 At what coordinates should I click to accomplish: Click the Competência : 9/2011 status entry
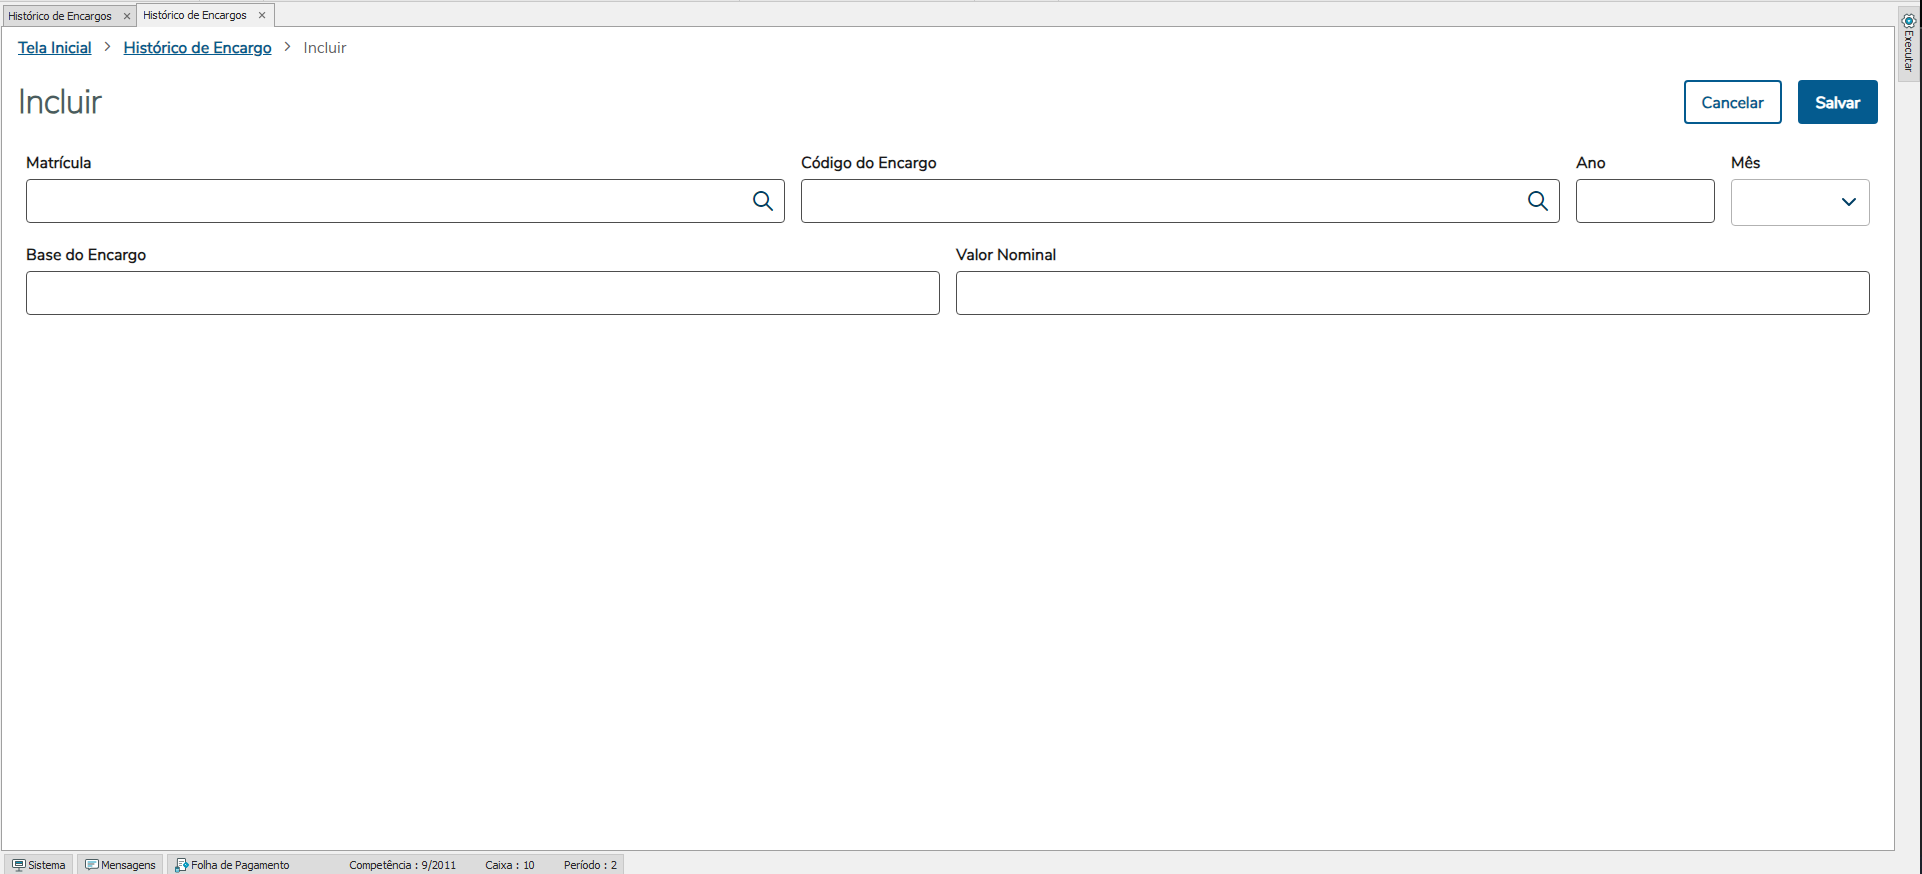coord(402,865)
